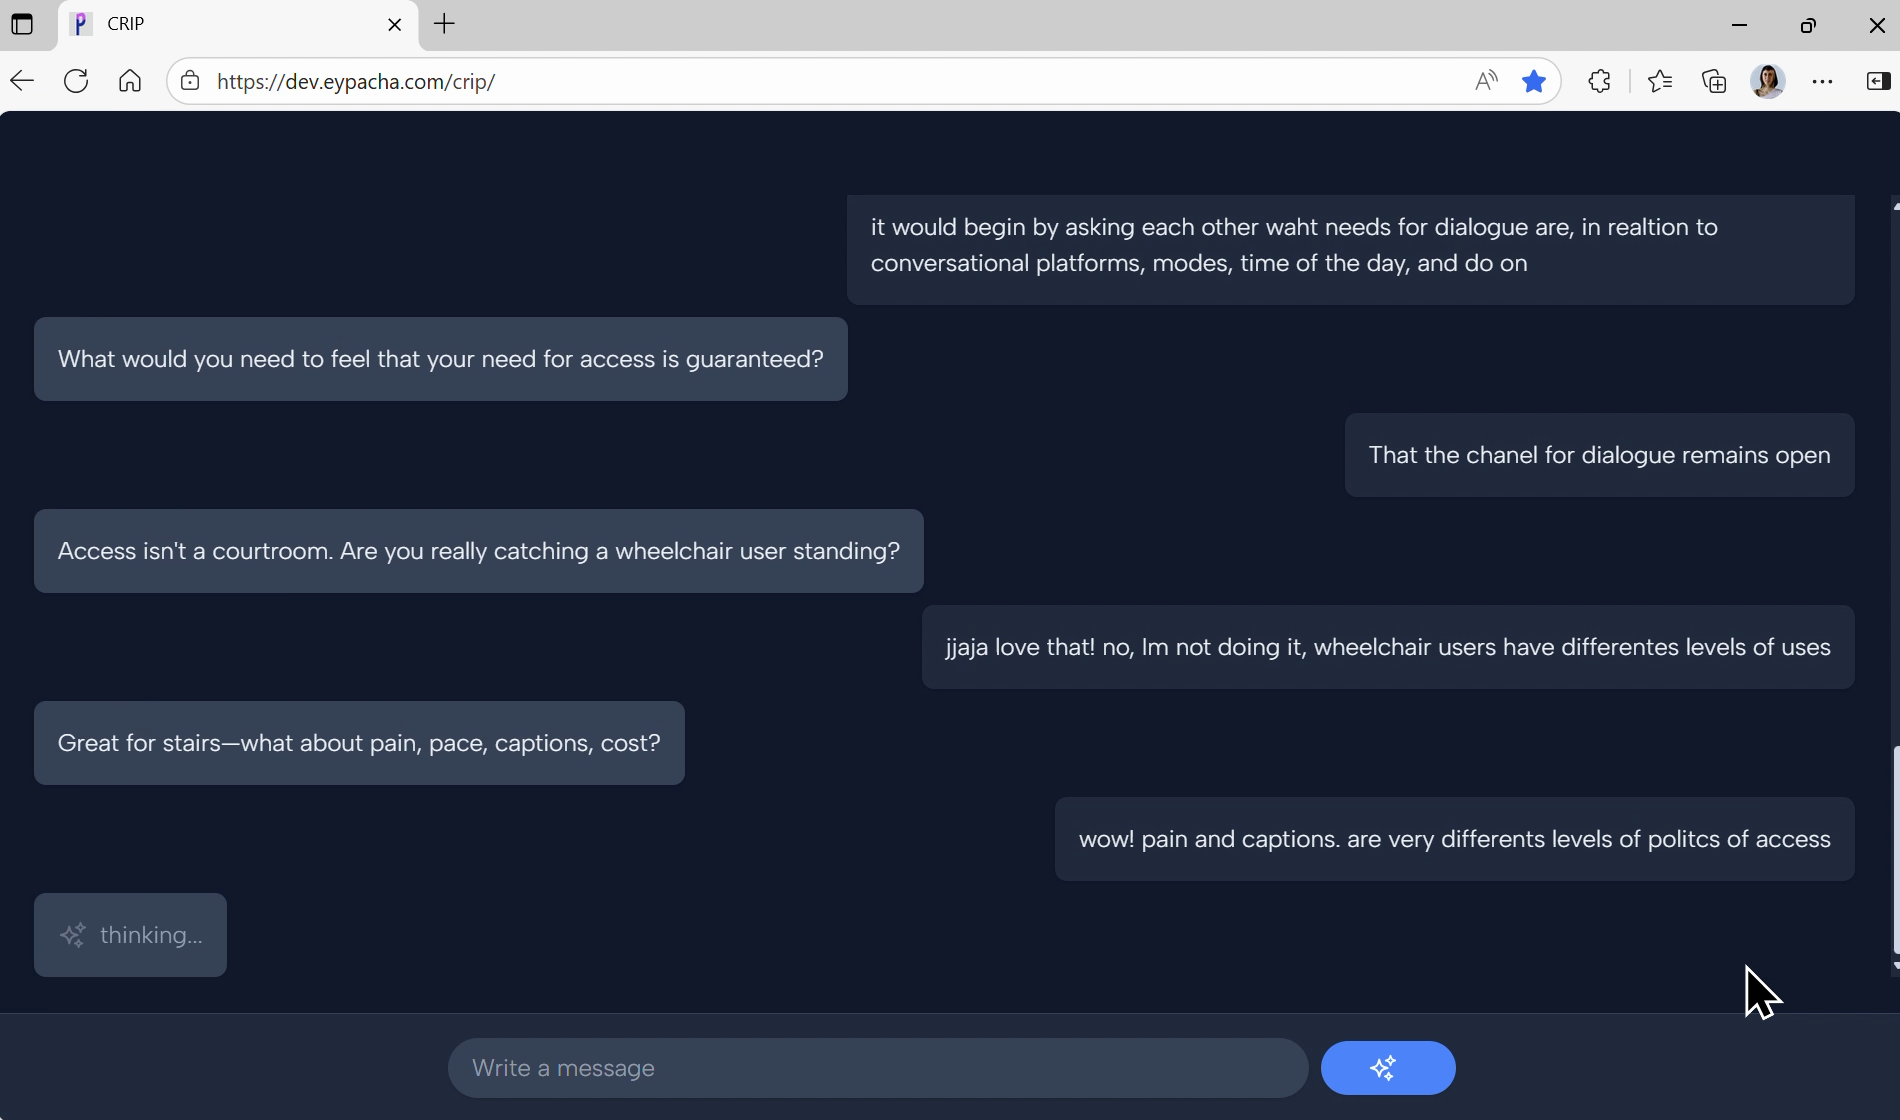Screen dimensions: 1900x1120
Task: Open the browser settings ellipsis menu
Action: tap(1824, 81)
